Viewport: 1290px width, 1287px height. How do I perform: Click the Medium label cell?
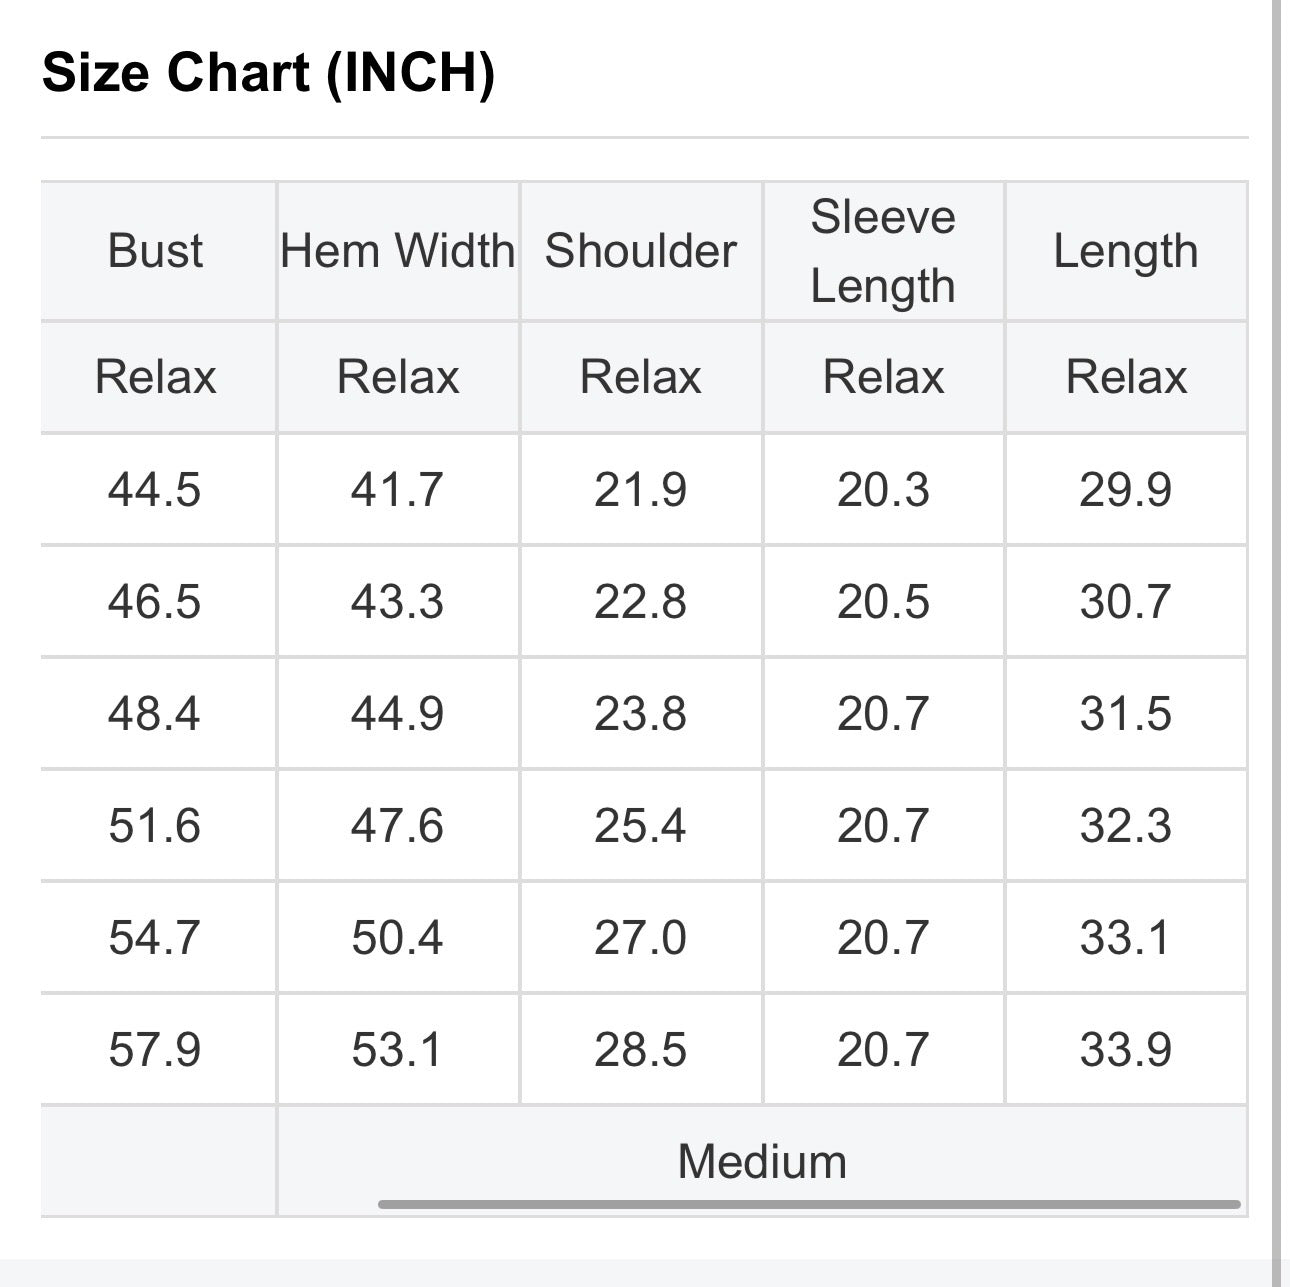762,1162
